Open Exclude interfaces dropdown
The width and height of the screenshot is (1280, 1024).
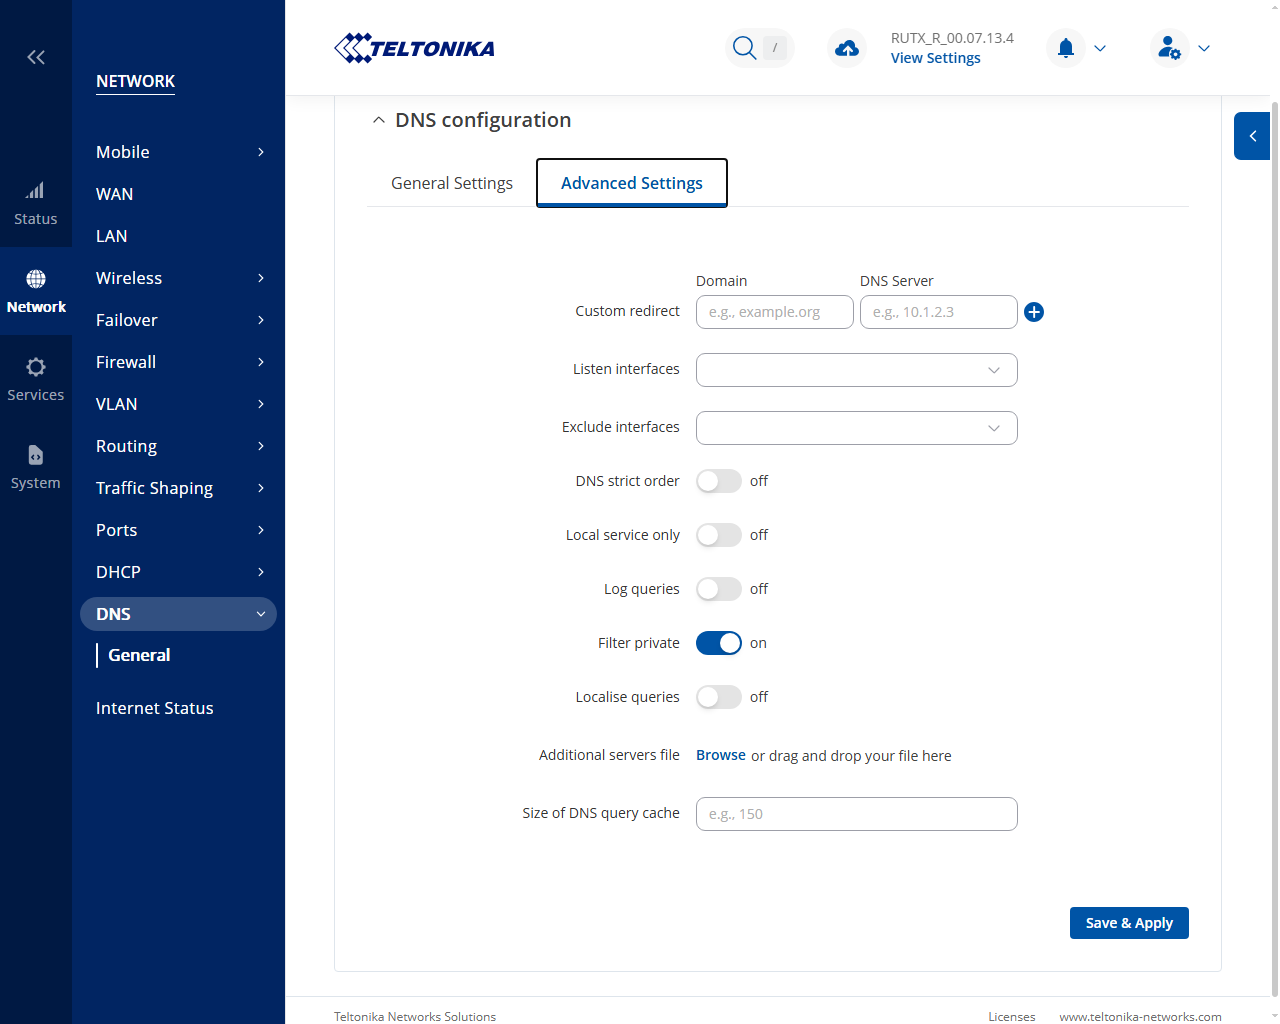point(857,428)
